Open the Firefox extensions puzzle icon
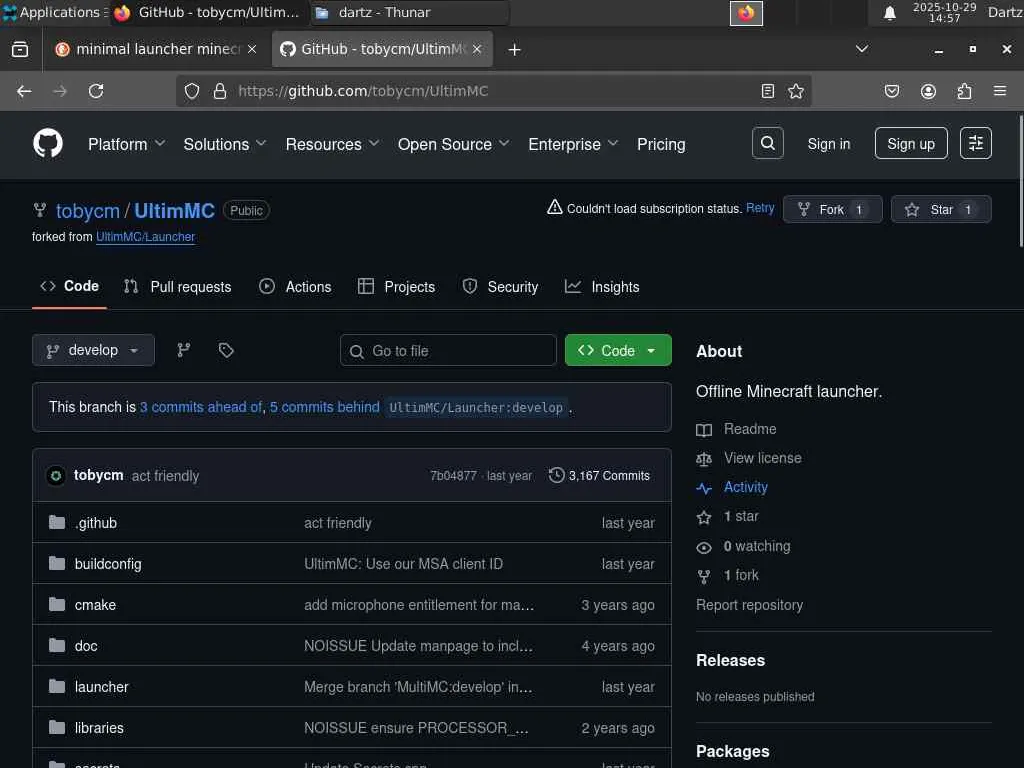Viewport: 1024px width, 768px height. [964, 91]
